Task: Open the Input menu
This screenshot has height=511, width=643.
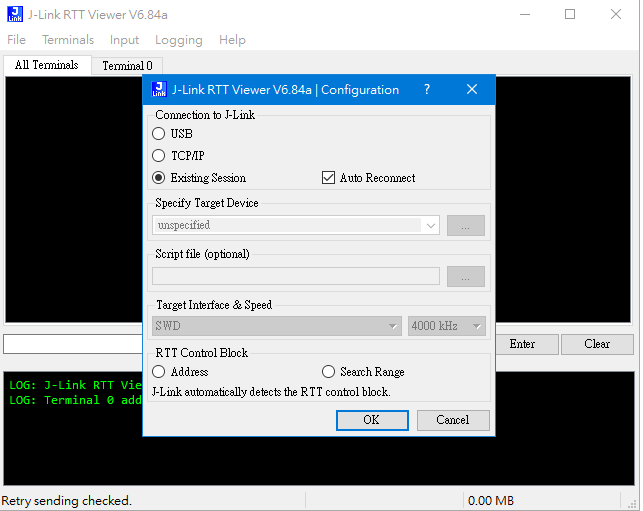Action: pos(124,40)
